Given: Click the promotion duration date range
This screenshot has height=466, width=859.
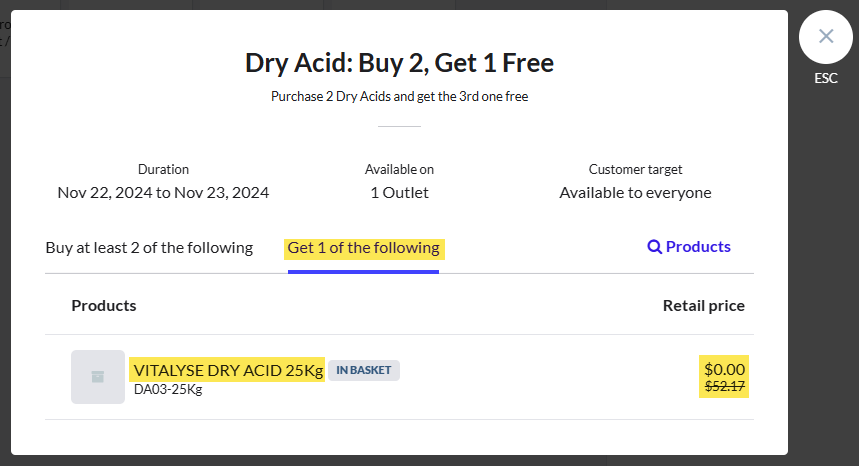Looking at the screenshot, I should 163,193.
